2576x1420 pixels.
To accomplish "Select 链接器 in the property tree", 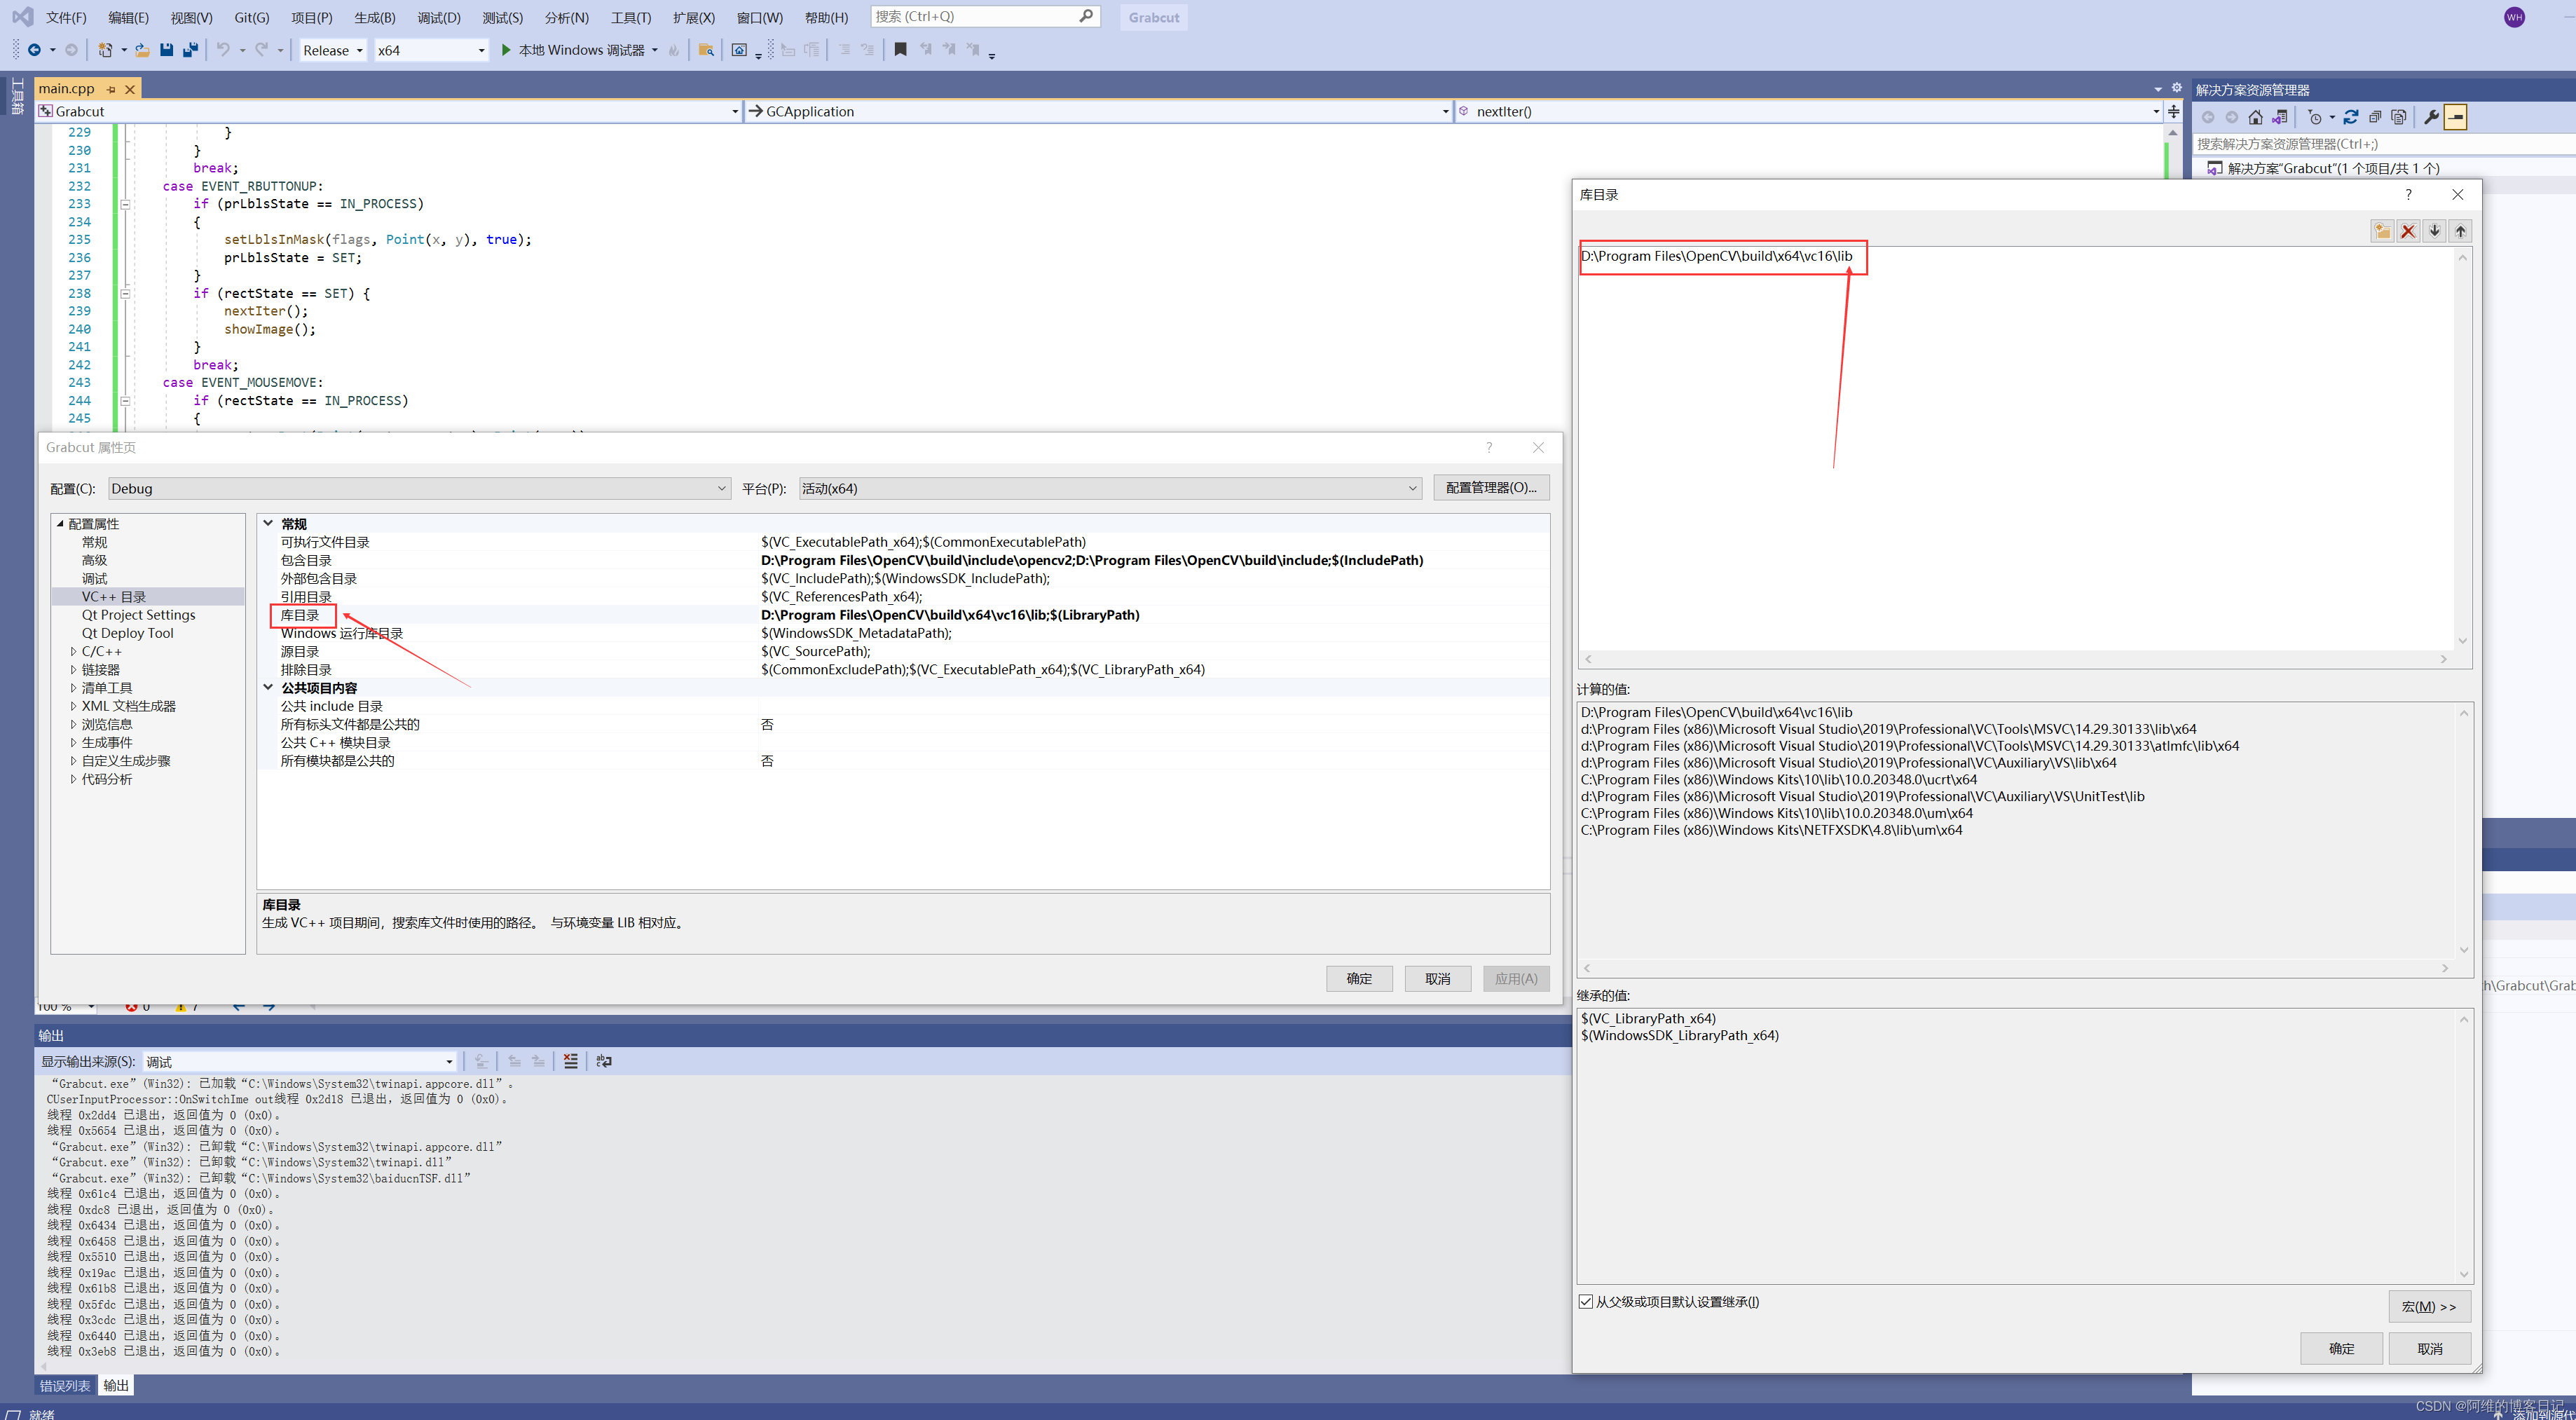I will tap(100, 669).
